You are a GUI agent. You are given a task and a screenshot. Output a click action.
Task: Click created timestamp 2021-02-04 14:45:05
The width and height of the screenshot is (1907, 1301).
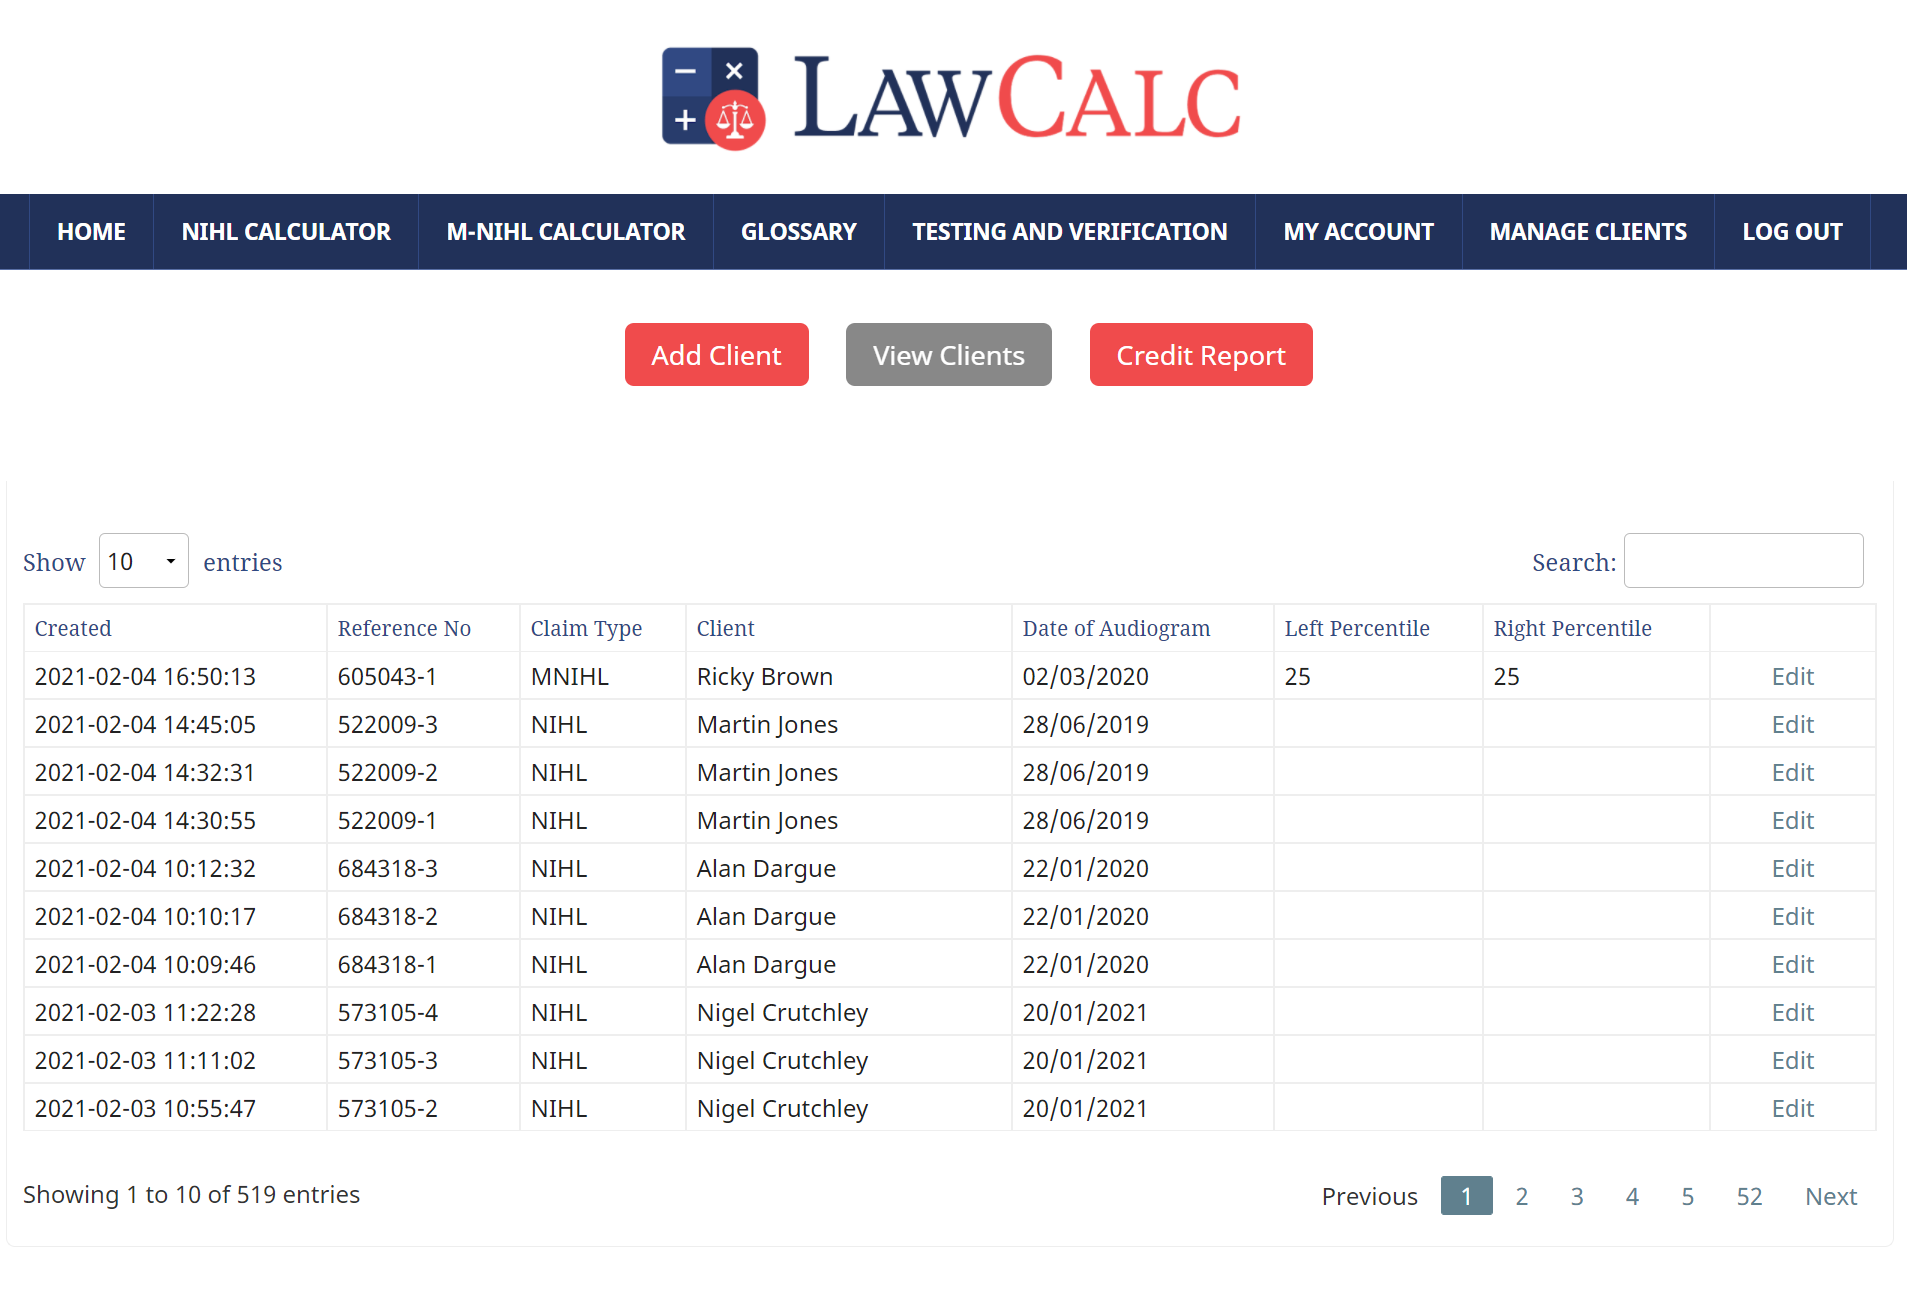click(x=145, y=725)
